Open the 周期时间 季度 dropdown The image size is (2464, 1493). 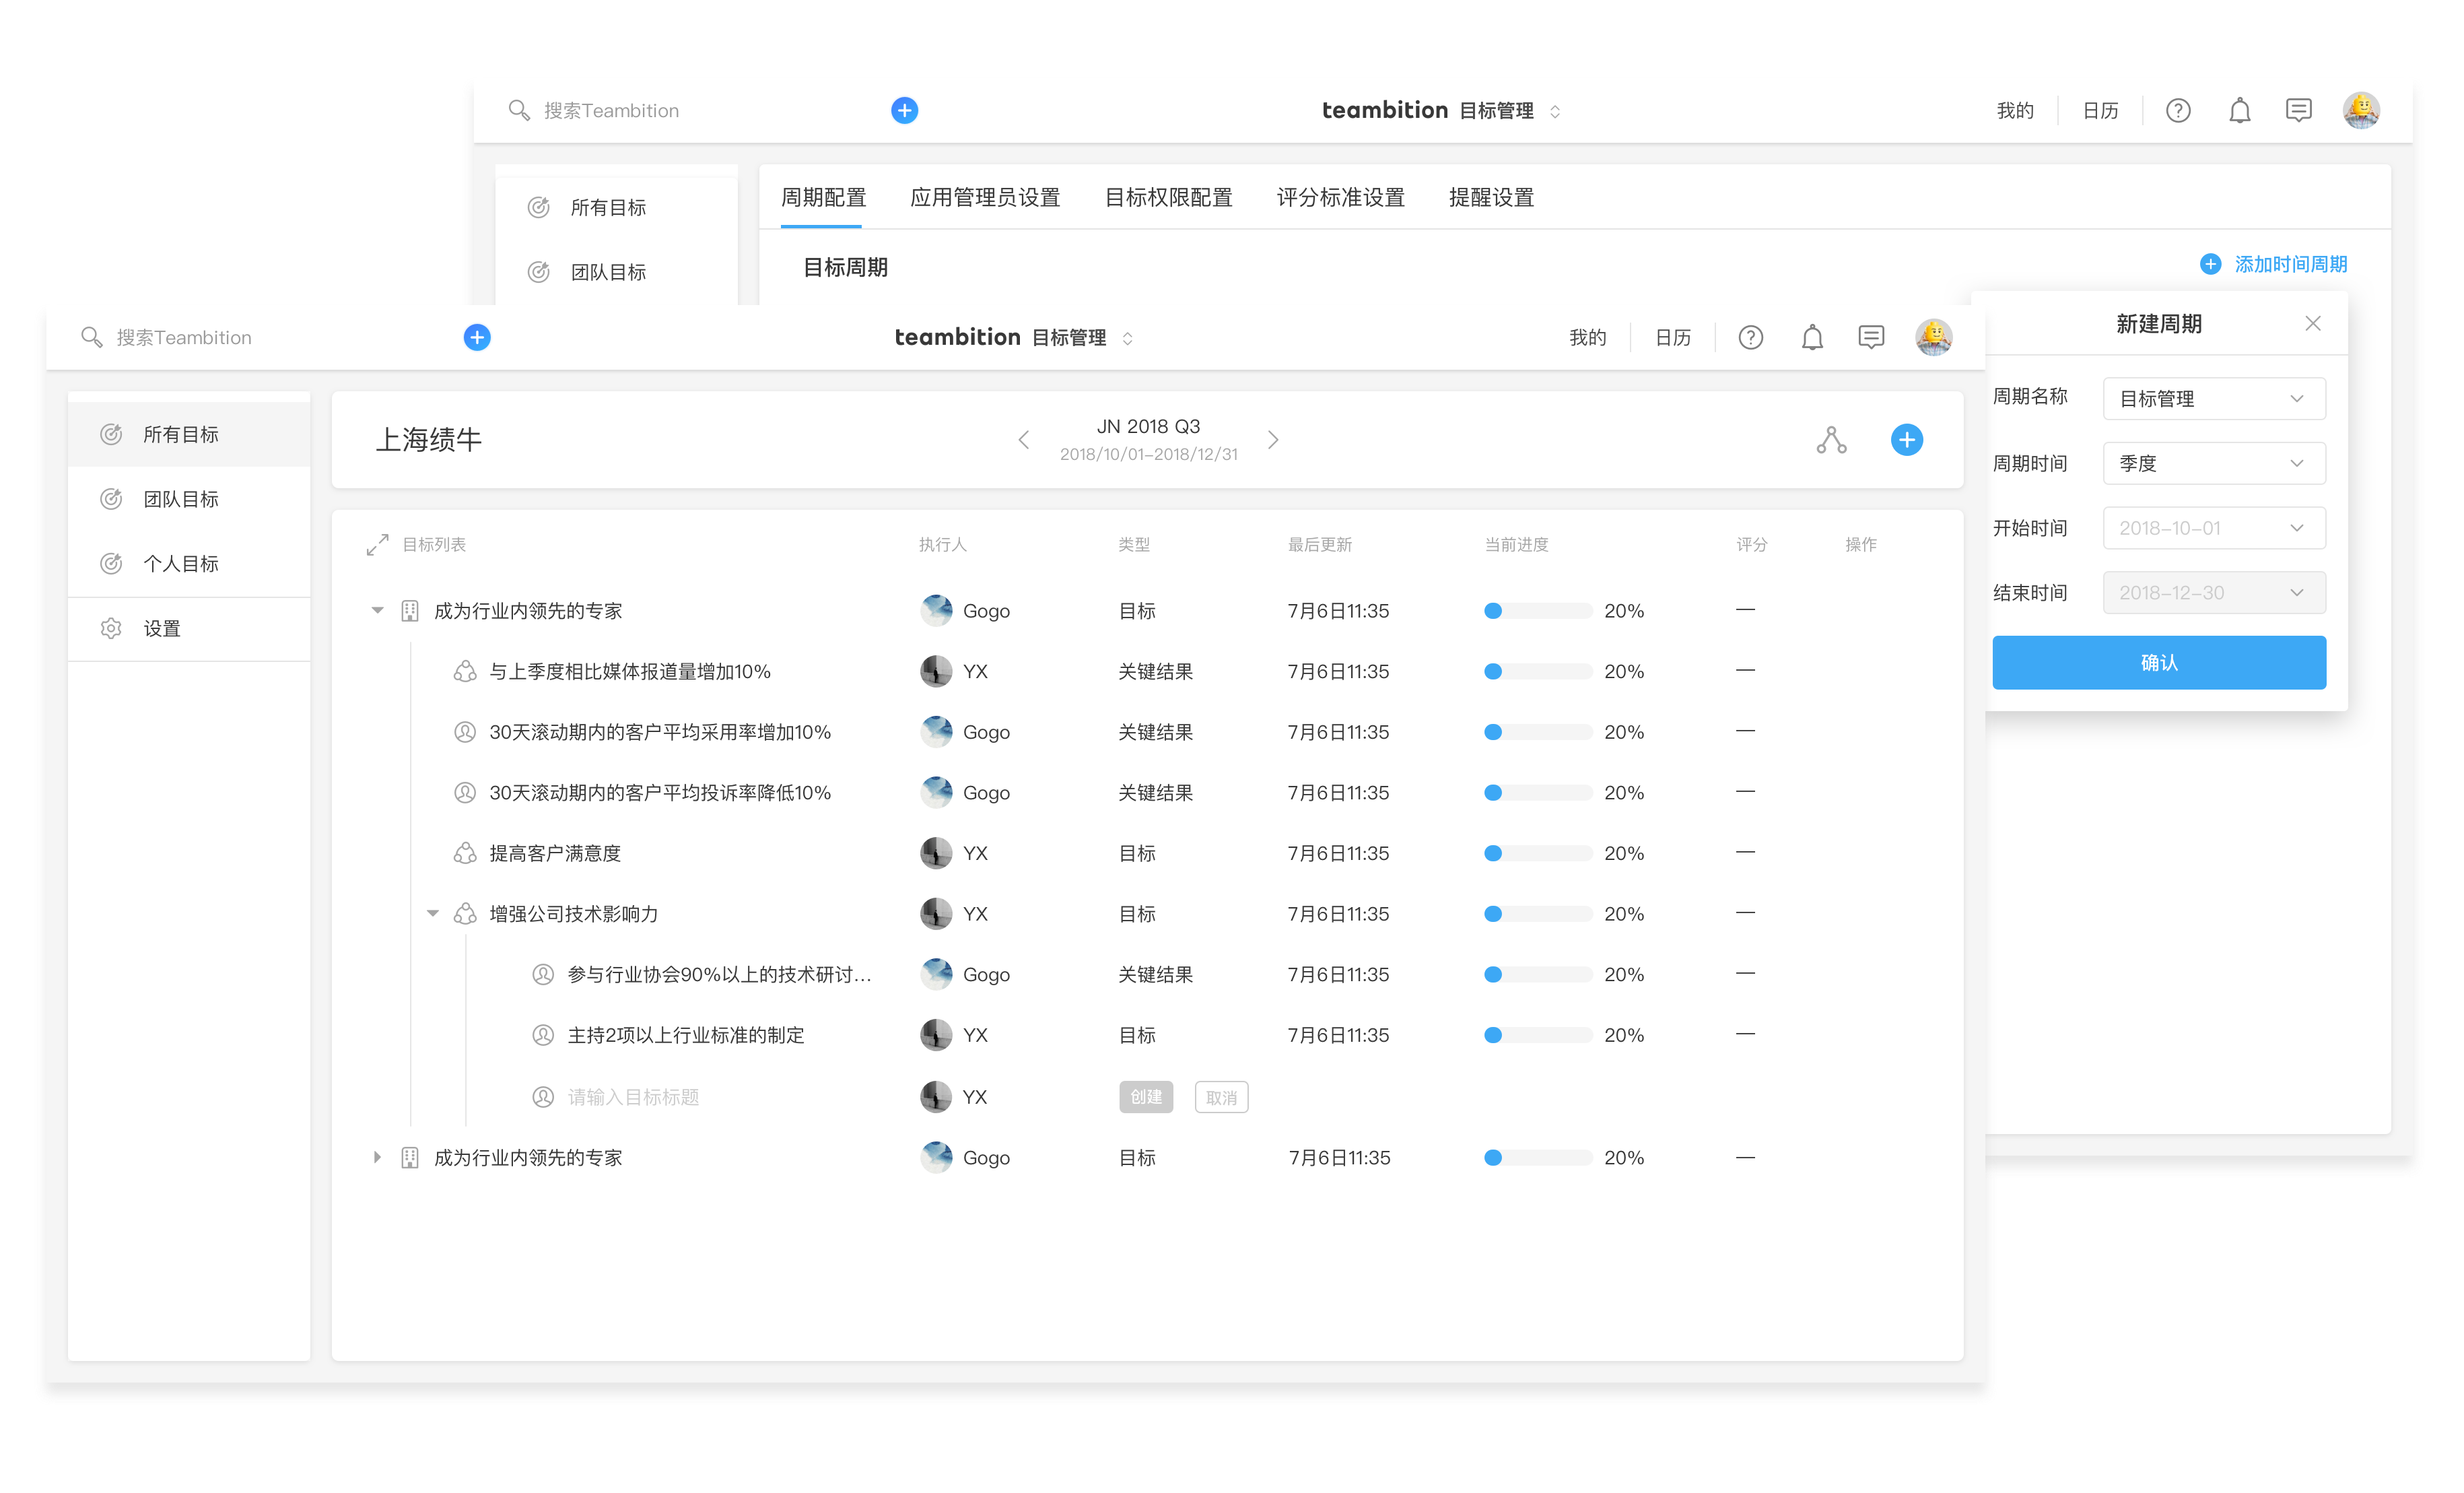coord(2214,464)
